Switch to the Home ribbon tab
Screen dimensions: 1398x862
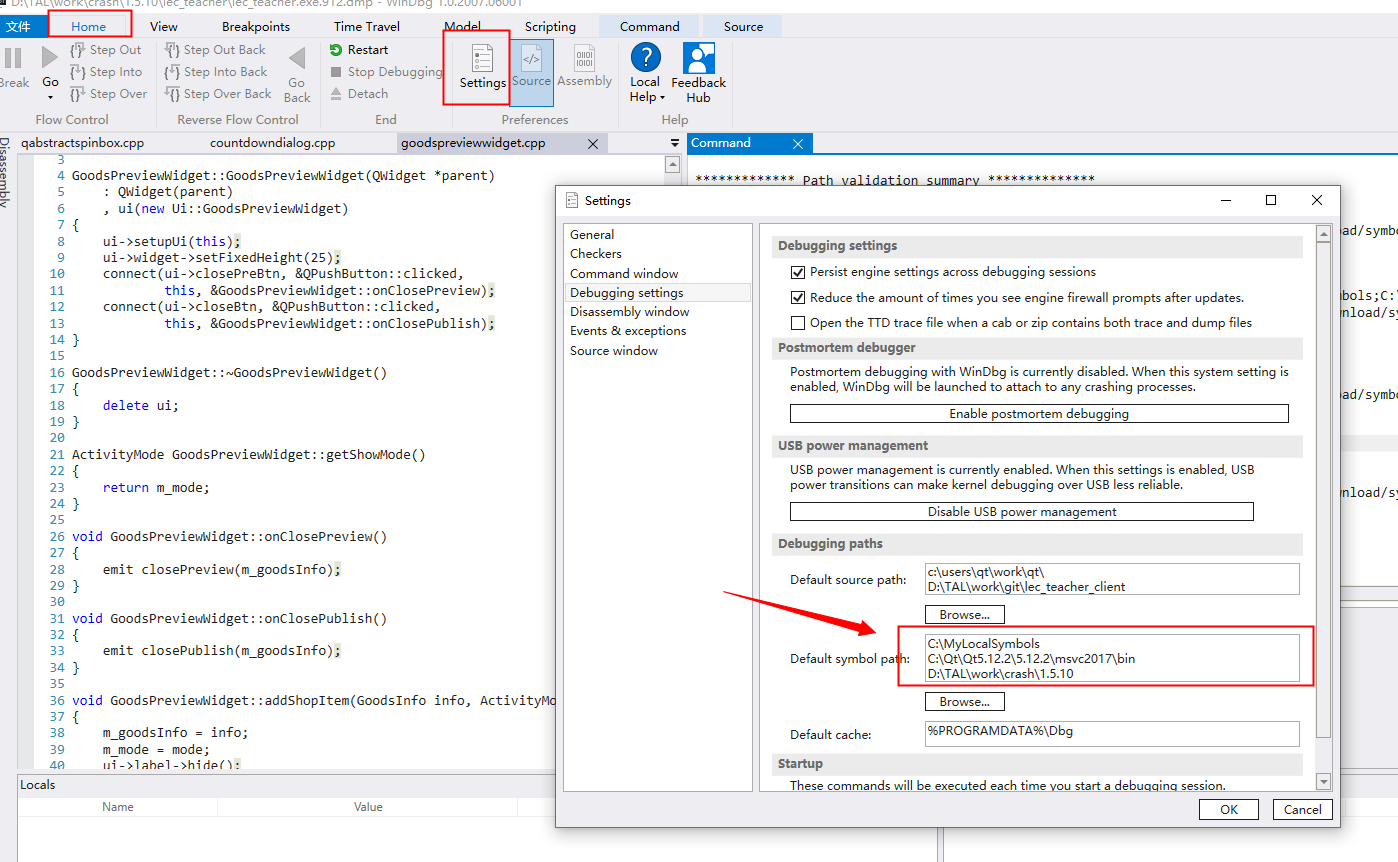[89, 26]
